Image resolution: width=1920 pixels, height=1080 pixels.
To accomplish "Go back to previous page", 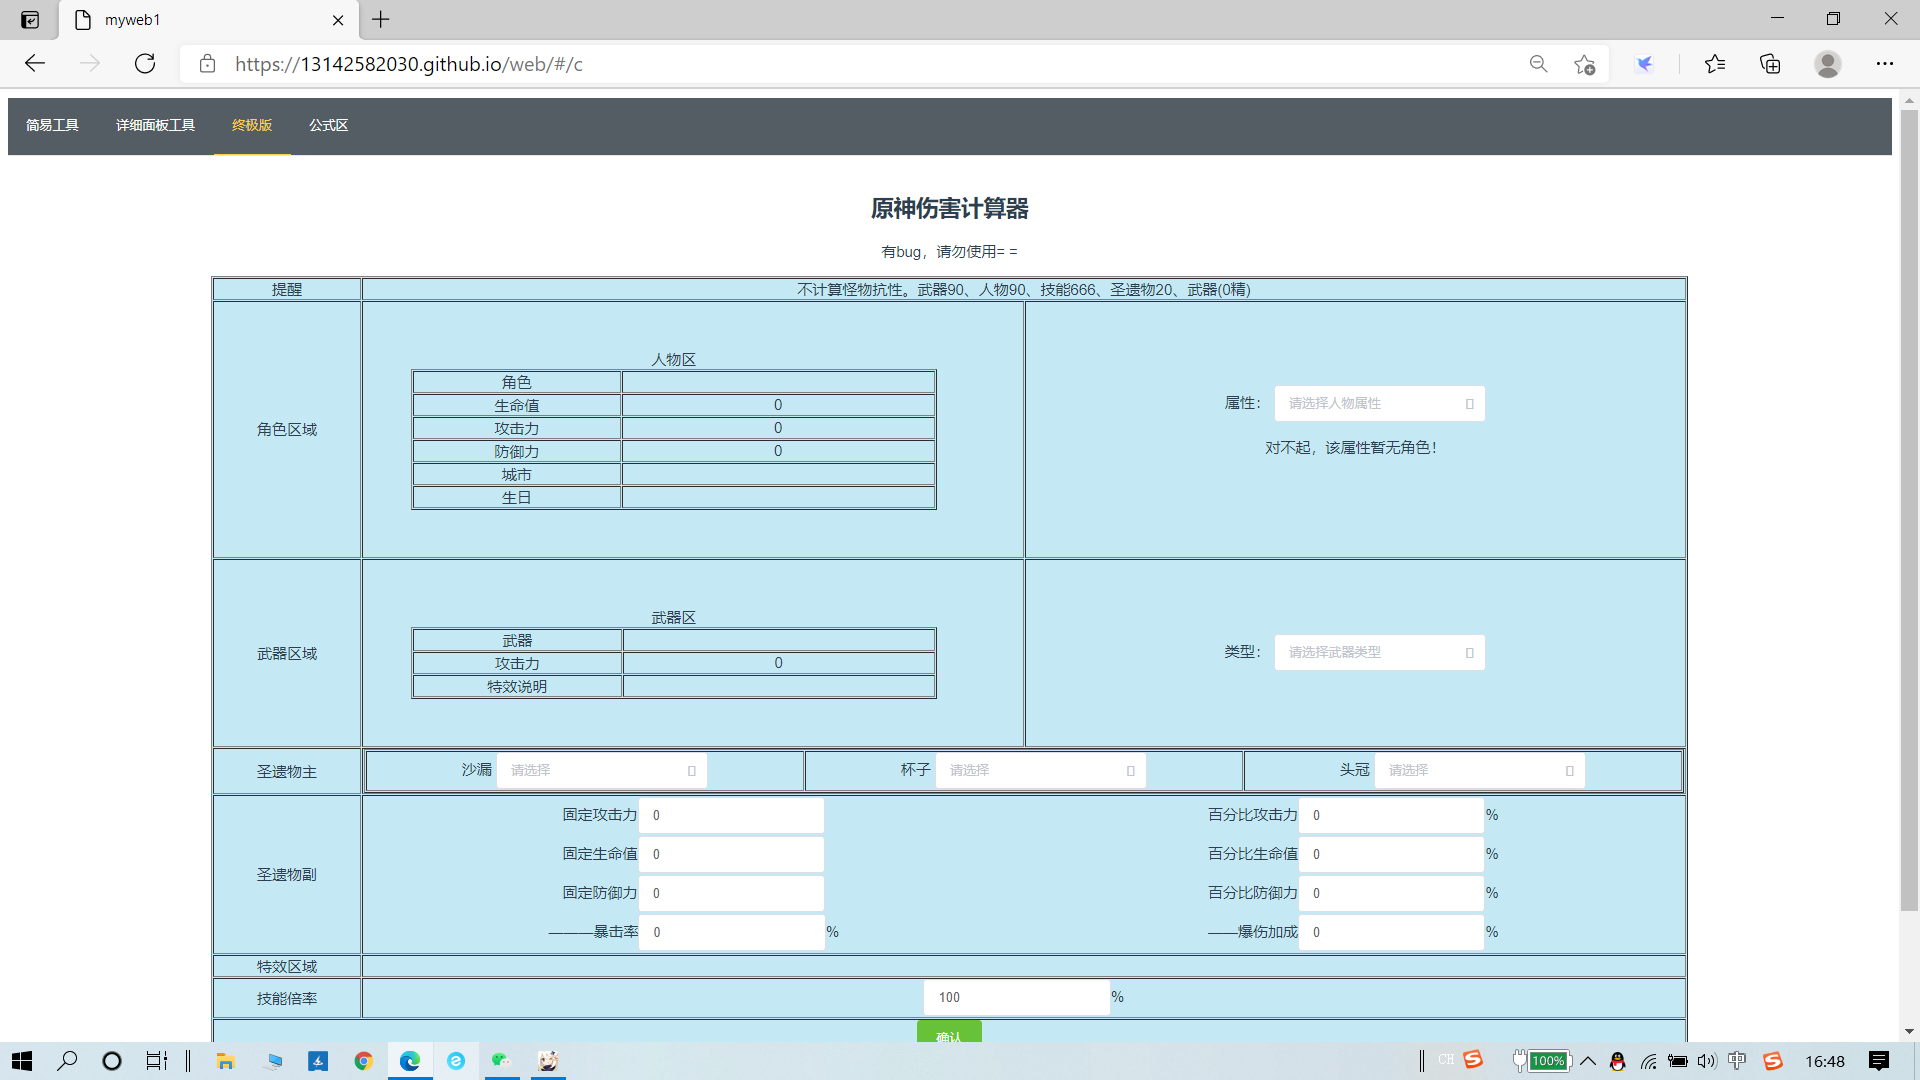I will [x=35, y=64].
